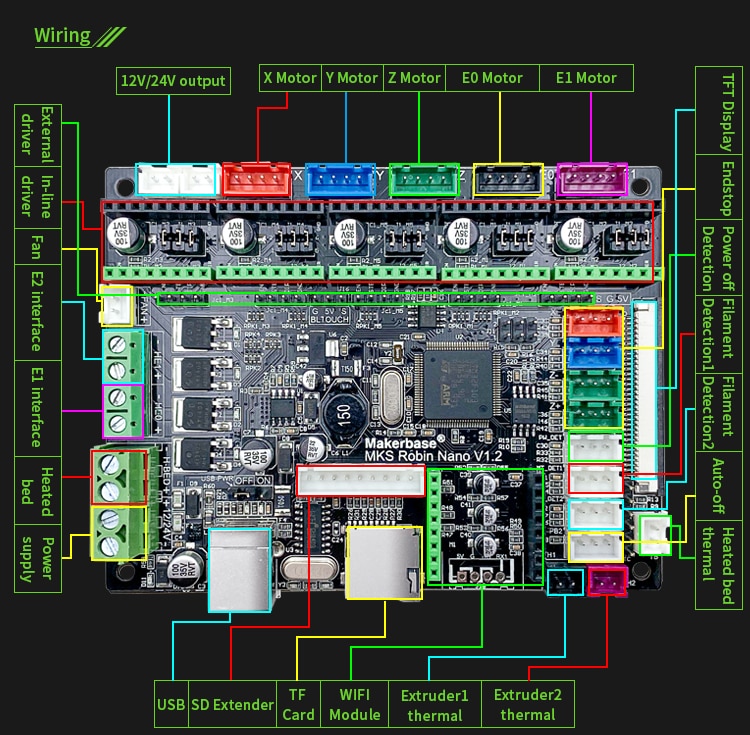Screen dimensions: 750x735
Task: Select the TF Card slot on board
Action: (x=384, y=563)
